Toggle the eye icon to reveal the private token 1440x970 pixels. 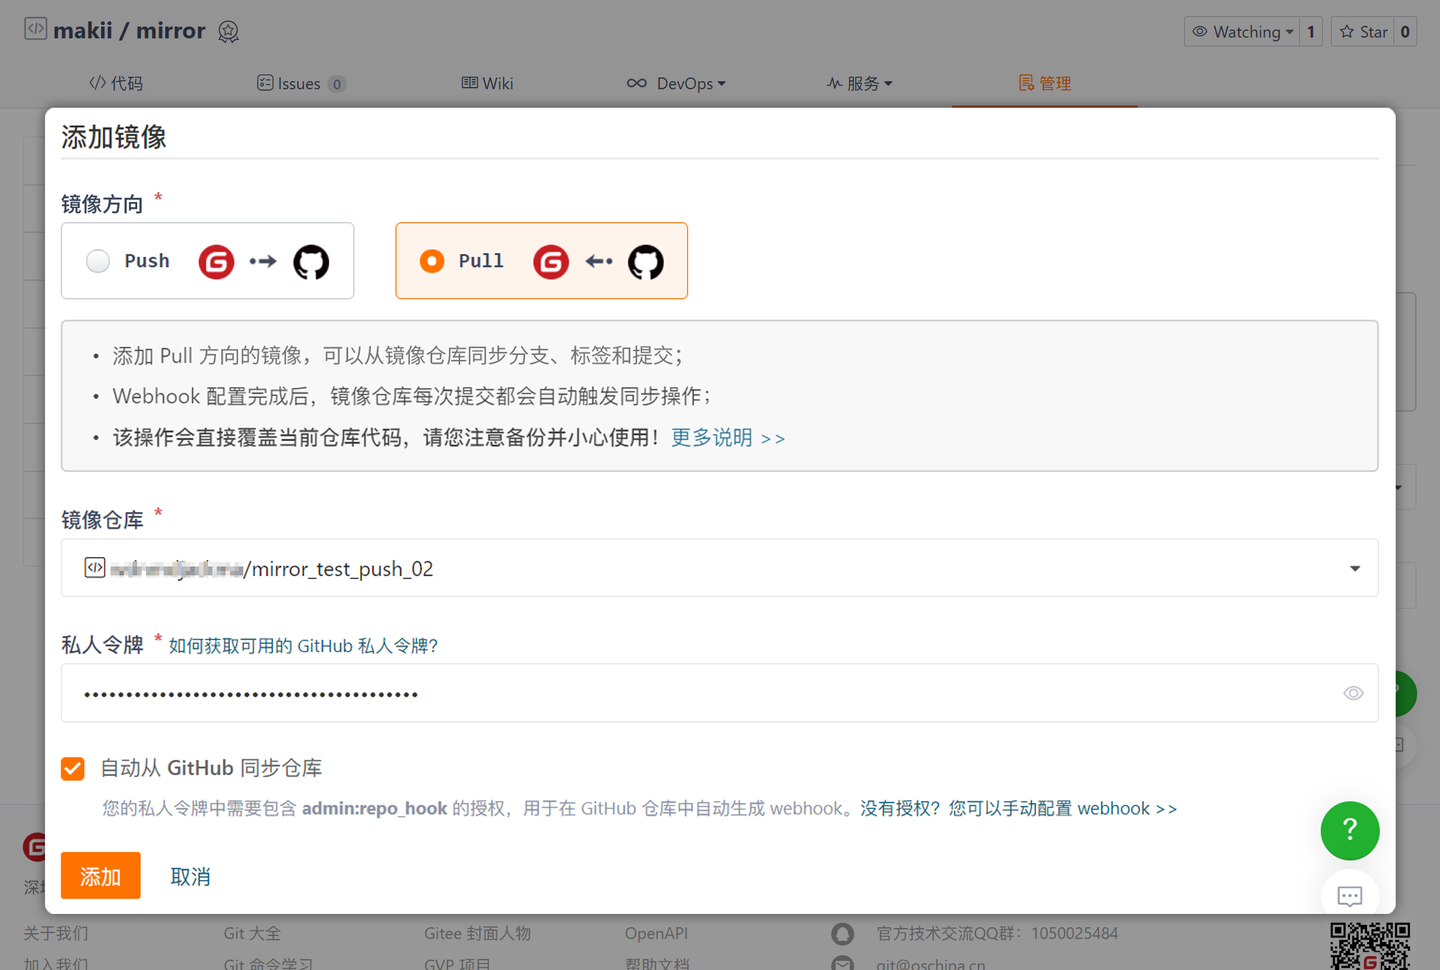1353,692
